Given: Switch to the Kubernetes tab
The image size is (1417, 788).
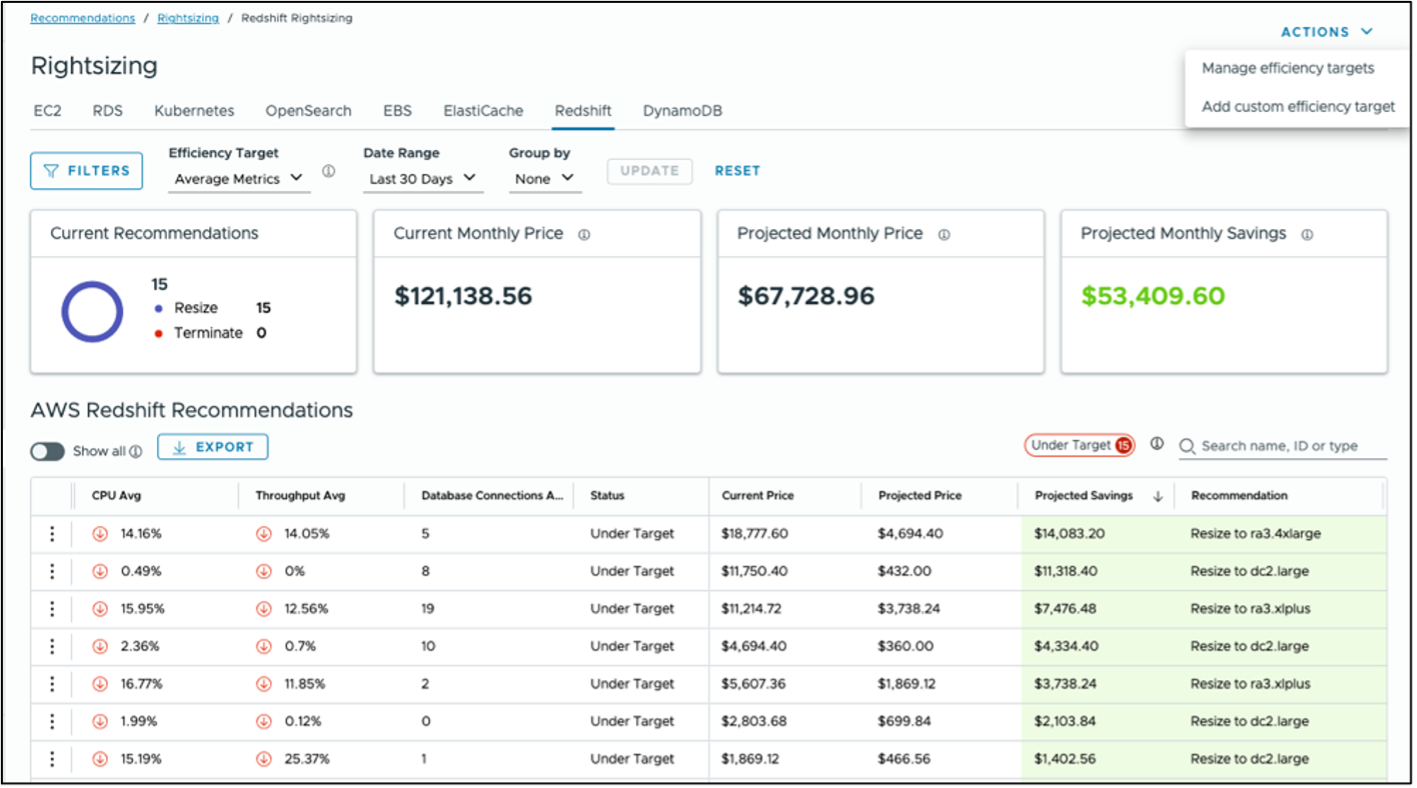Looking at the screenshot, I should click(x=194, y=111).
